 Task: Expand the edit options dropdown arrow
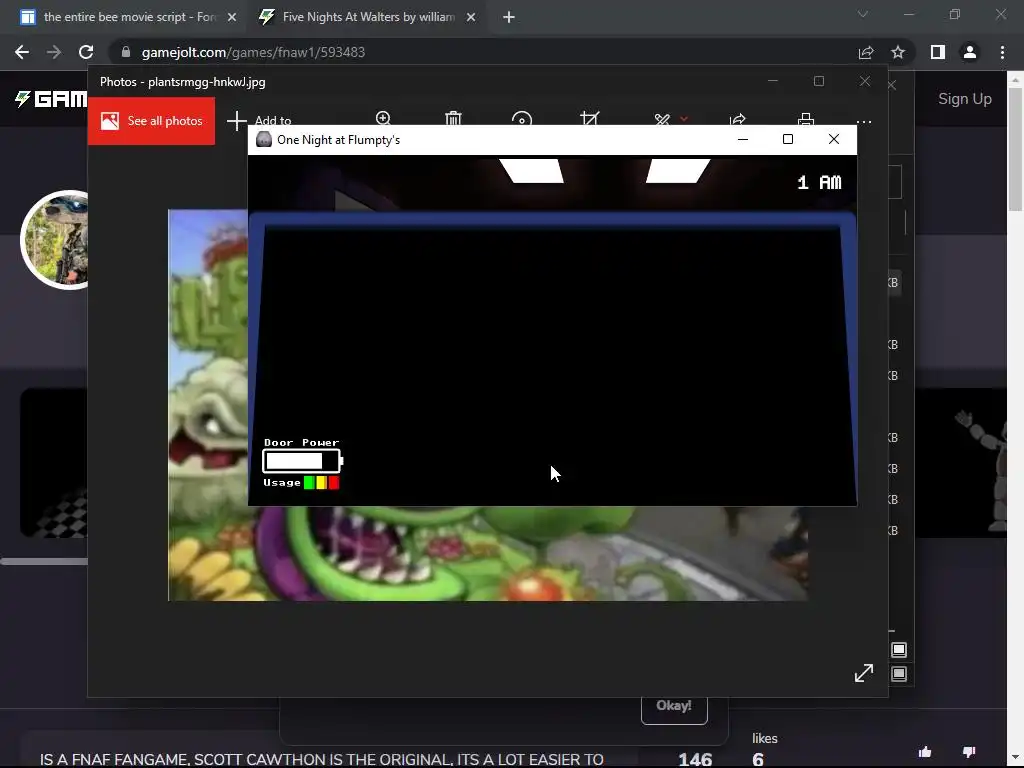pos(684,119)
